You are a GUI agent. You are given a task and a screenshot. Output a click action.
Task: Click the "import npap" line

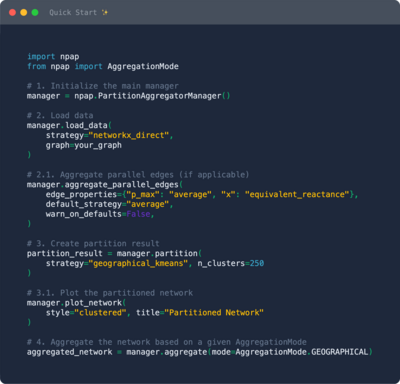click(53, 57)
